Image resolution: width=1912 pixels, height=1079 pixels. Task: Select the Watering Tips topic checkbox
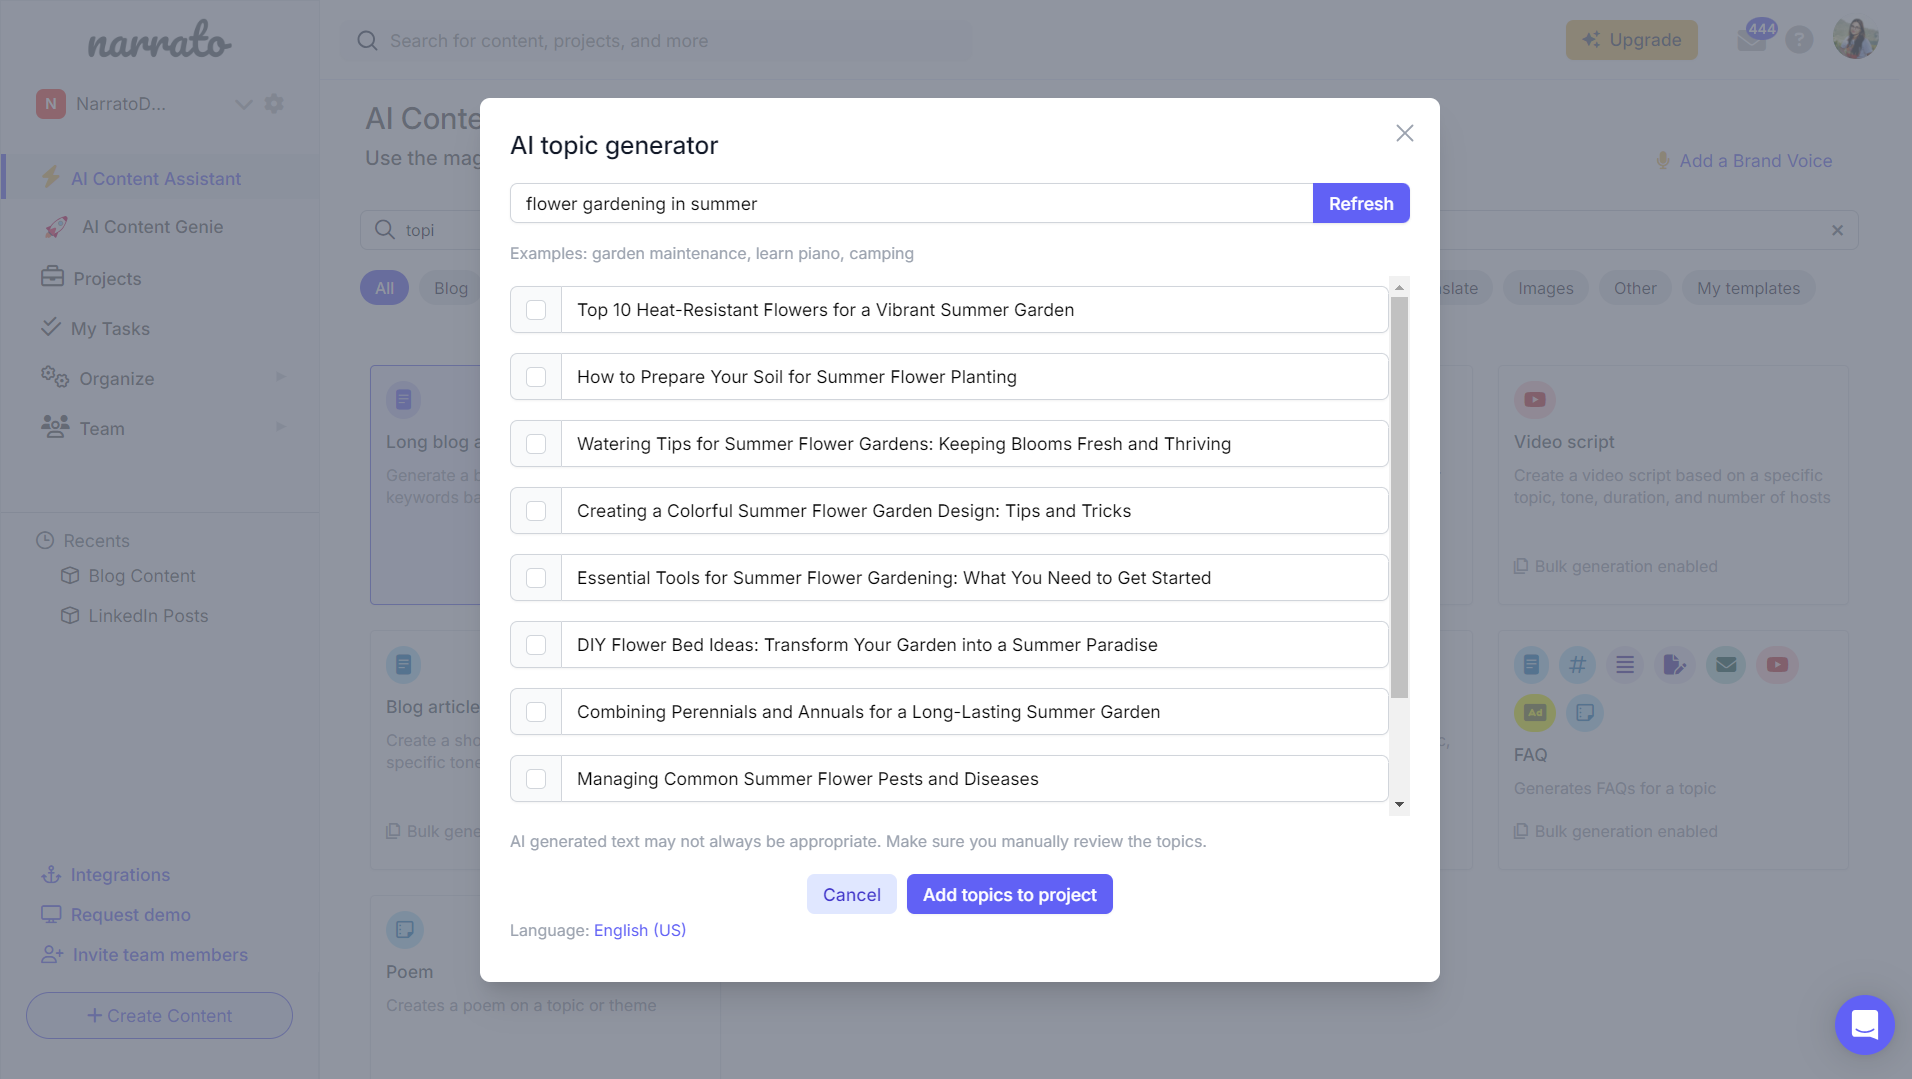(536, 443)
